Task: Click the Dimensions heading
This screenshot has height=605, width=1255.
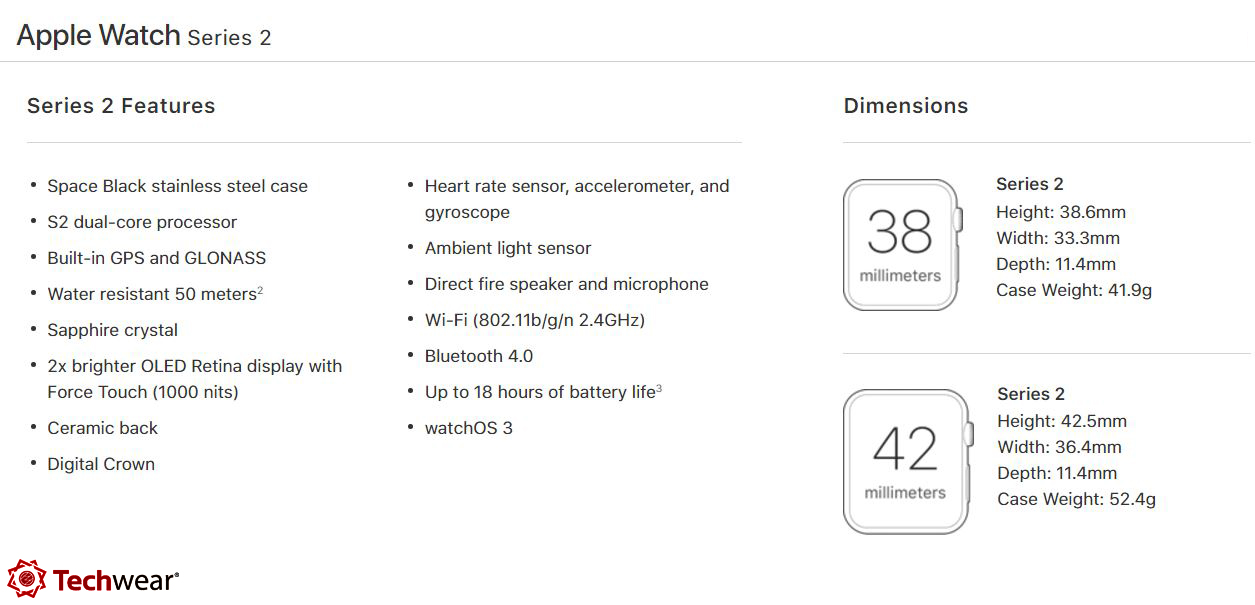Action: tap(906, 106)
